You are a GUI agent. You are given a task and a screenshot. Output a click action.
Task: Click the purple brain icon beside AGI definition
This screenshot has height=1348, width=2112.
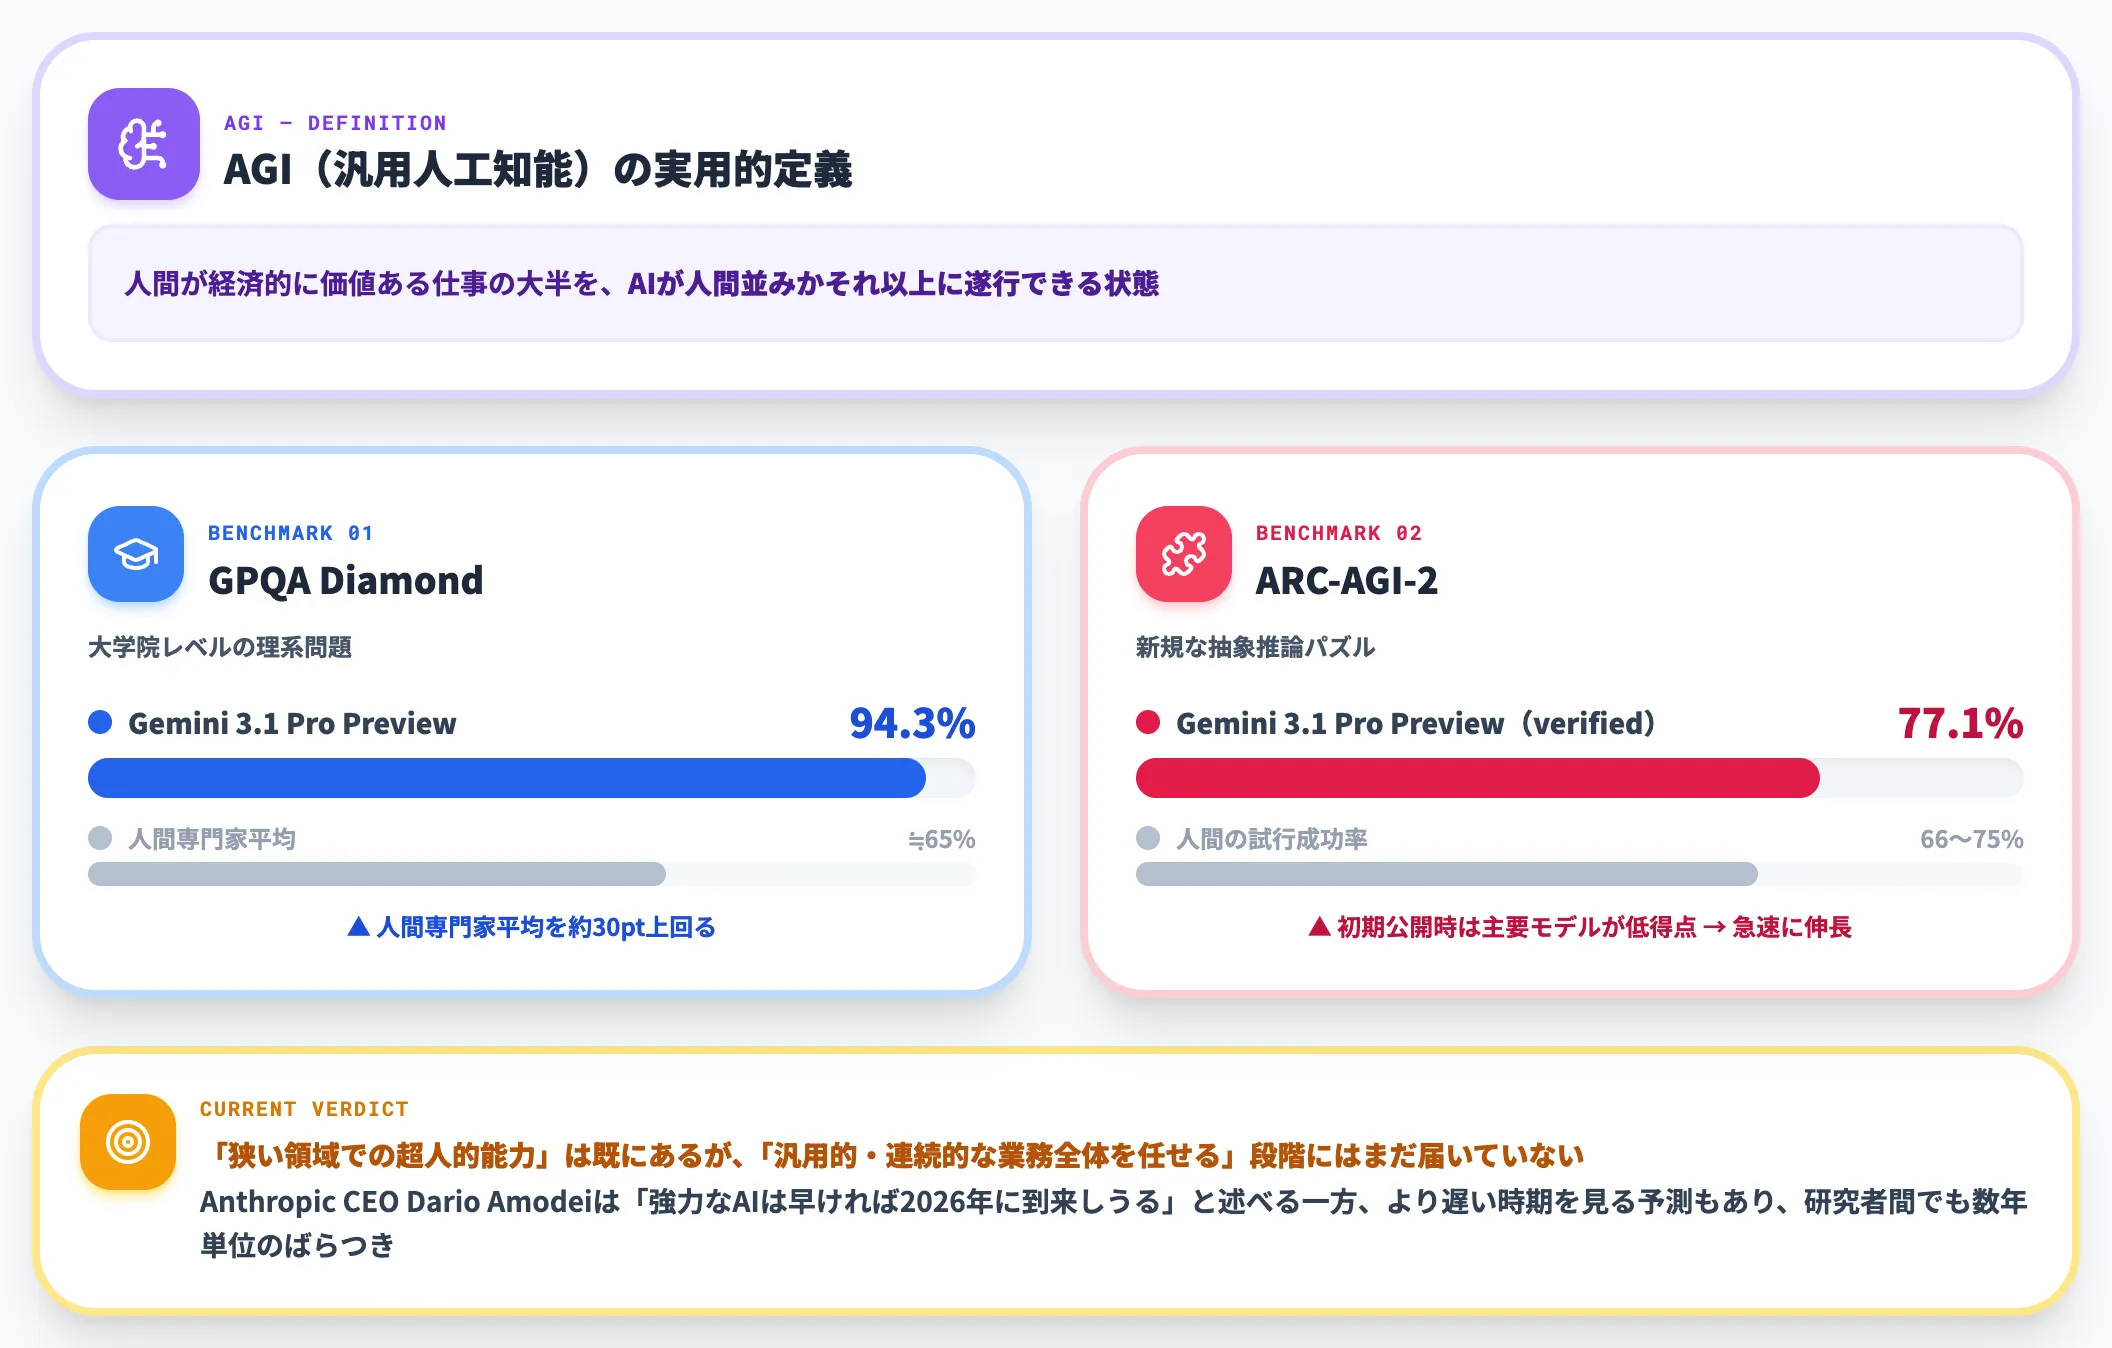144,144
